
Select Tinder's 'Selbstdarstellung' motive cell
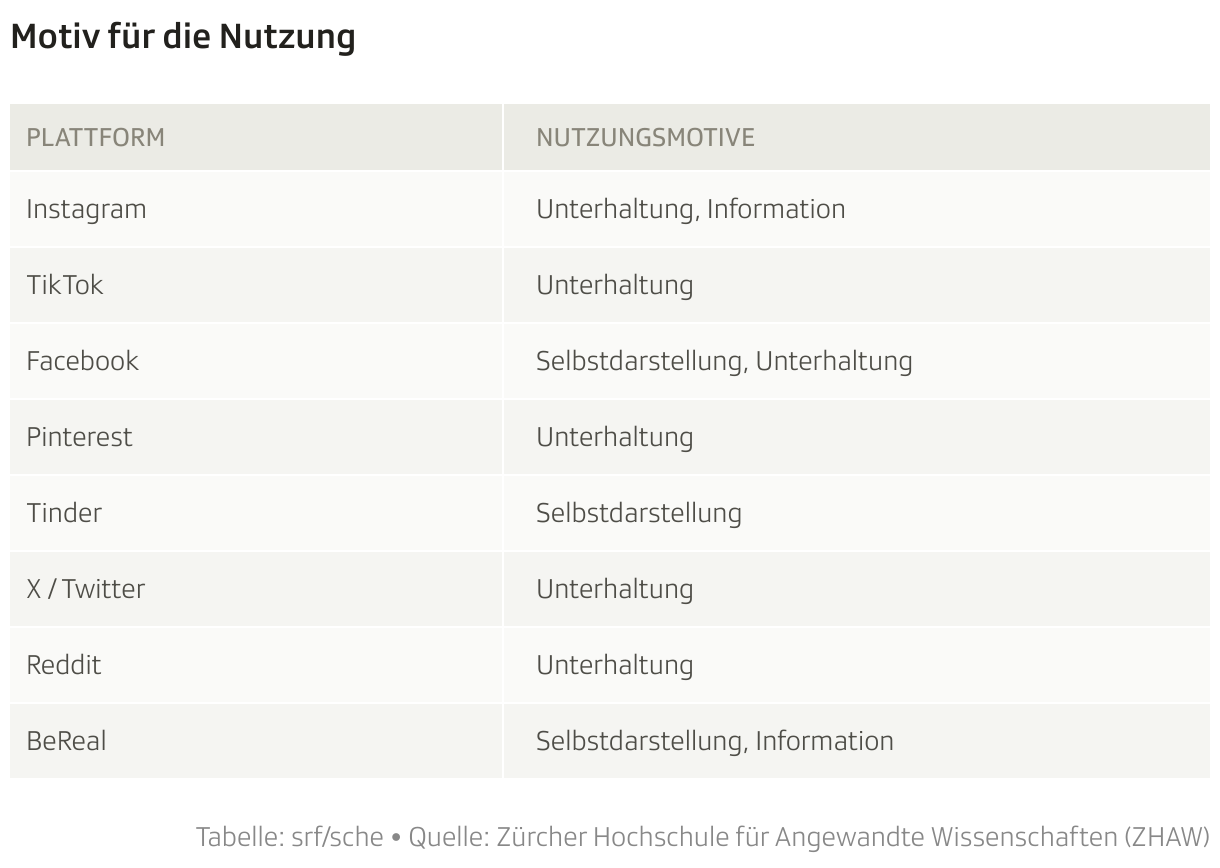click(857, 513)
